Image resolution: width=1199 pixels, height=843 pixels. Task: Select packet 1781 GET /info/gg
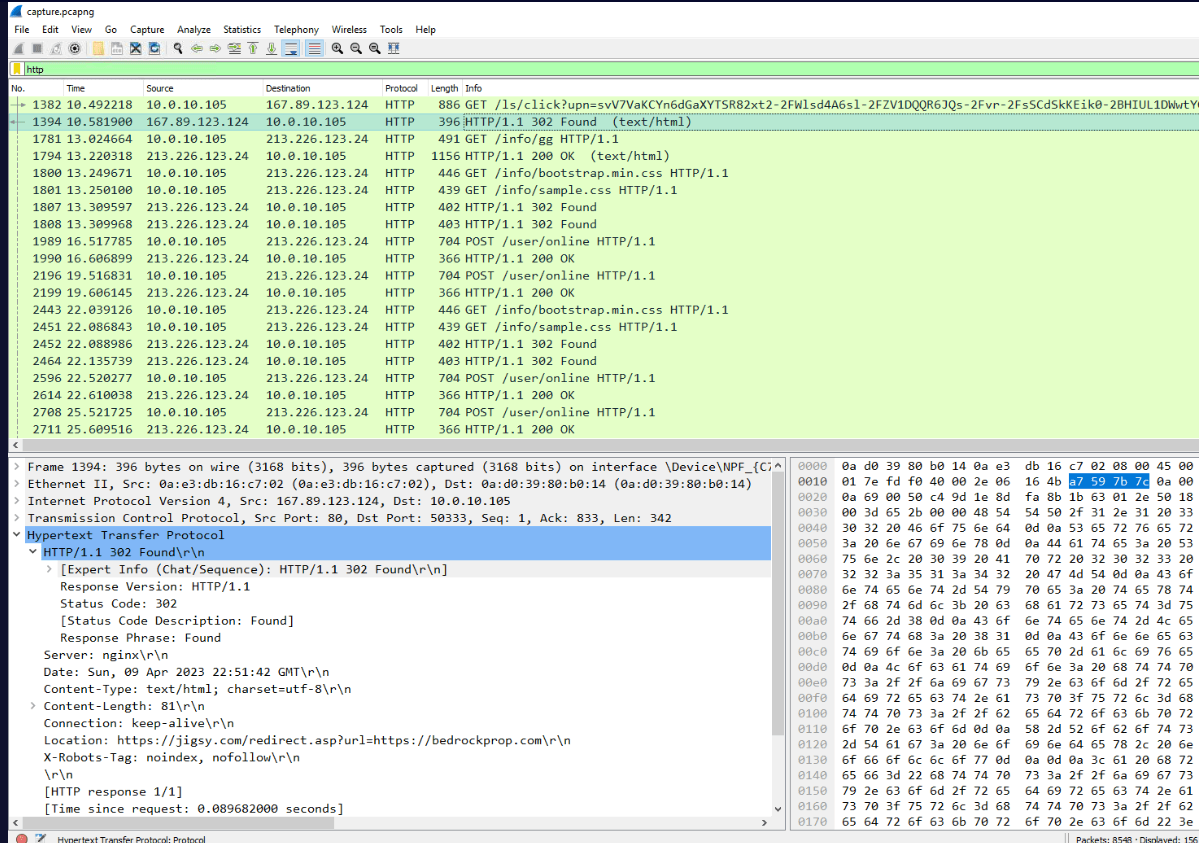click(604, 139)
